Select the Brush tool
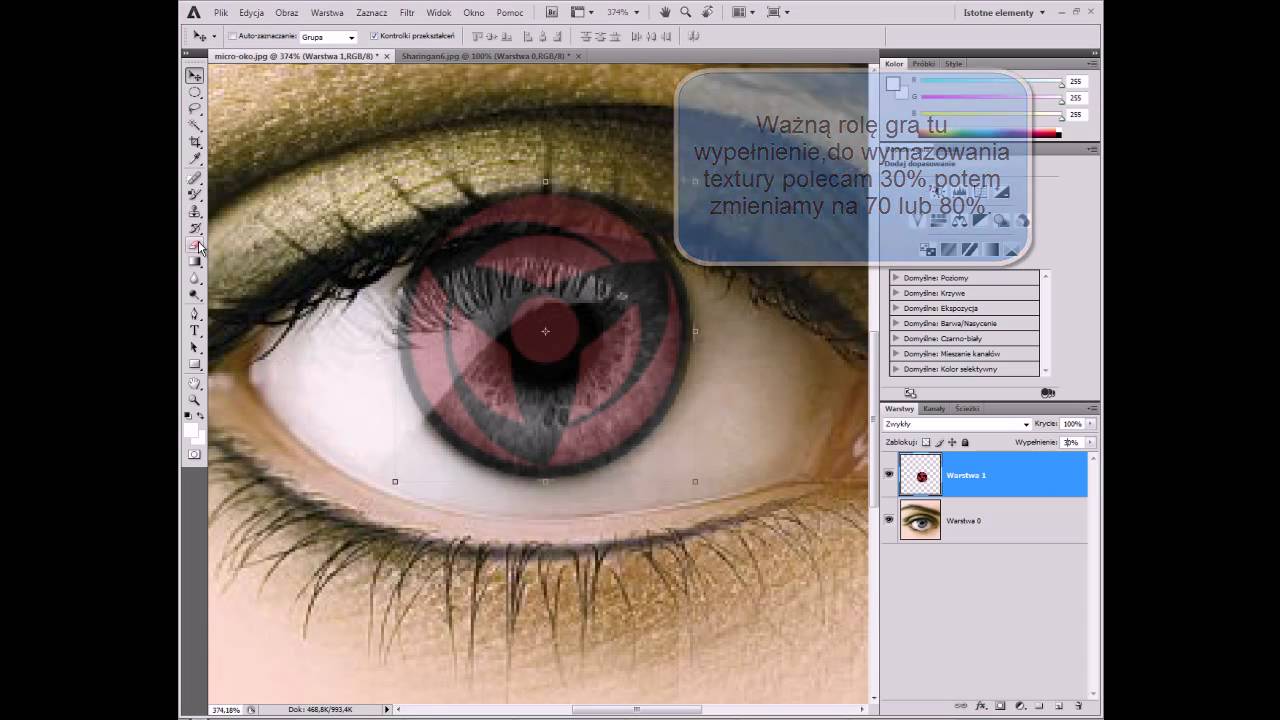 195,195
